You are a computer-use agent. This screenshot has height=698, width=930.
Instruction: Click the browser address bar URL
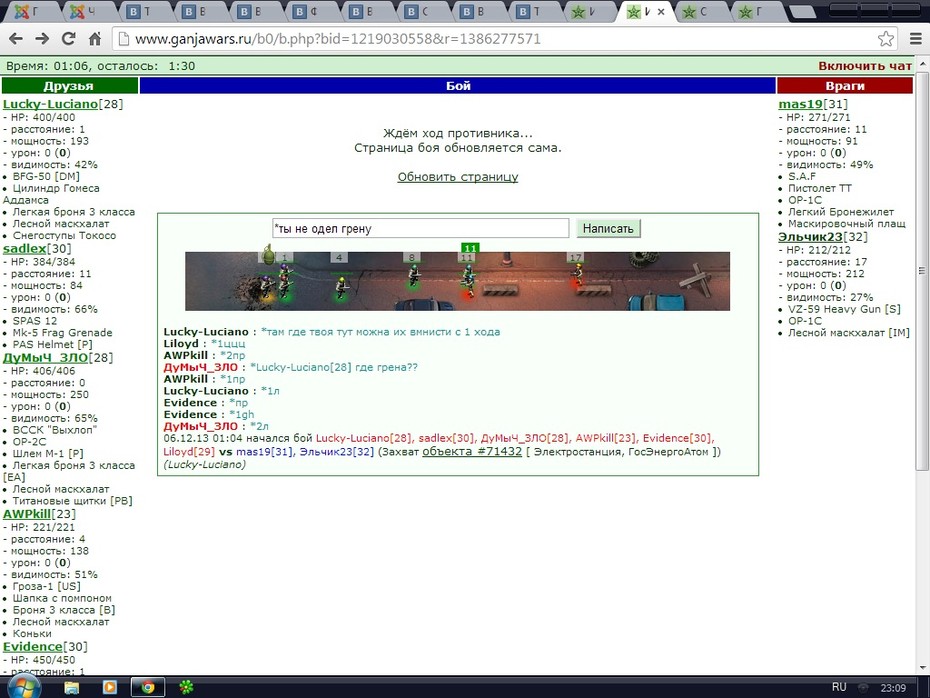tap(338, 39)
